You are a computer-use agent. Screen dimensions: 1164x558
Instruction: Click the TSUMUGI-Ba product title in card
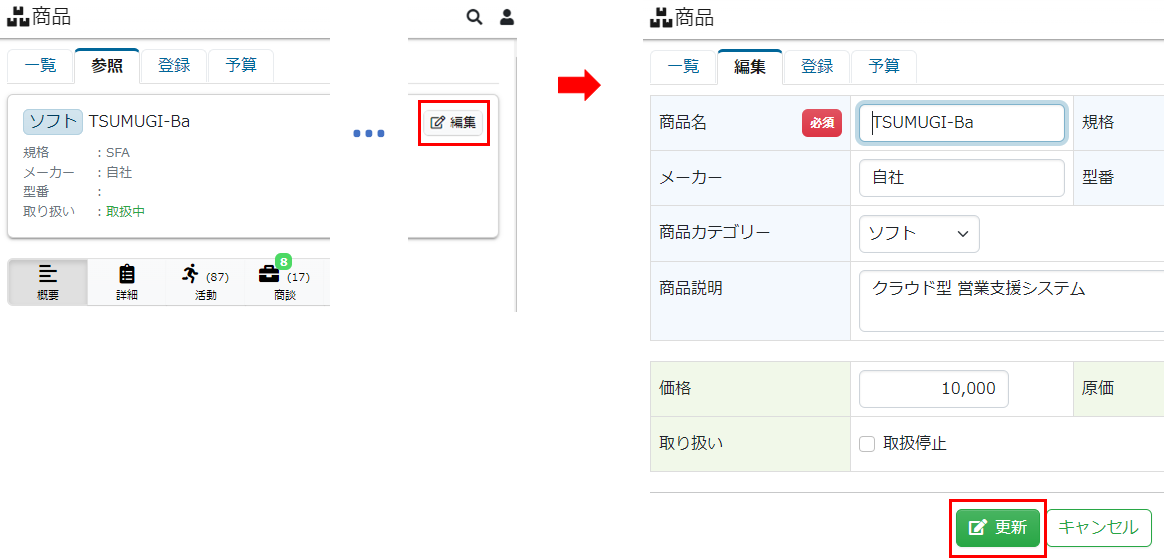coord(140,122)
